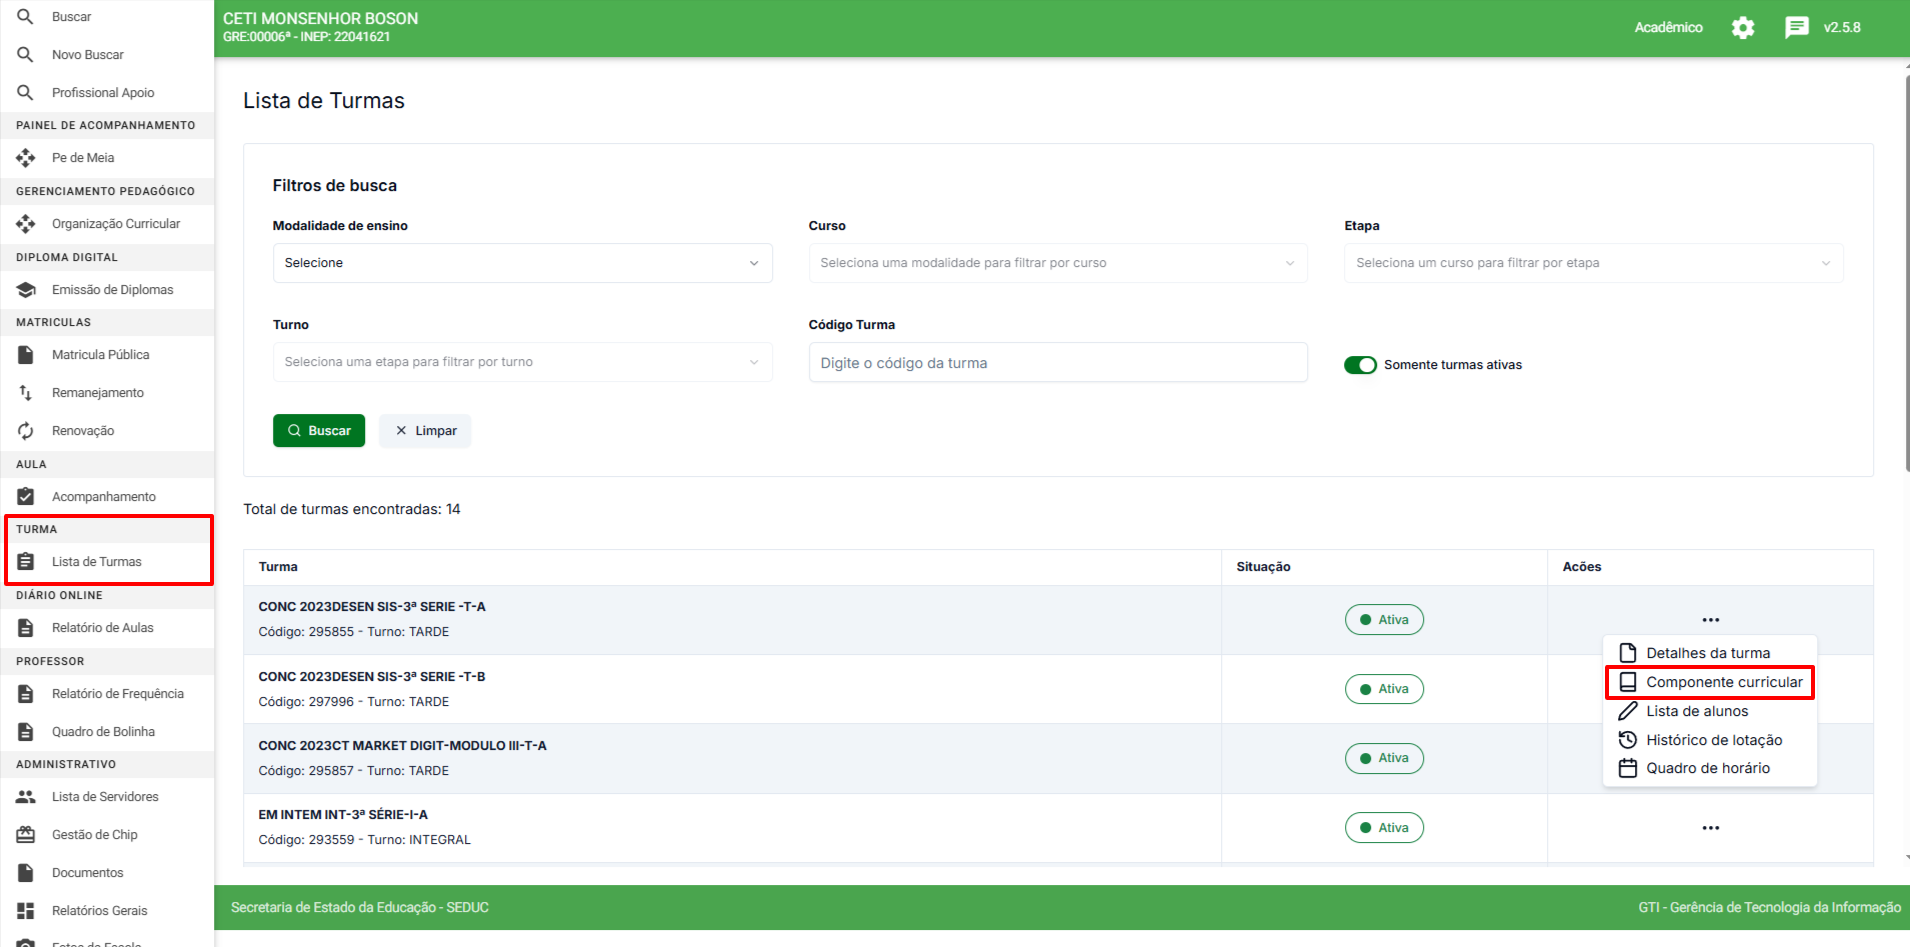The height and width of the screenshot is (947, 1910).
Task: Open the Curso dropdown selector
Action: click(x=1057, y=263)
